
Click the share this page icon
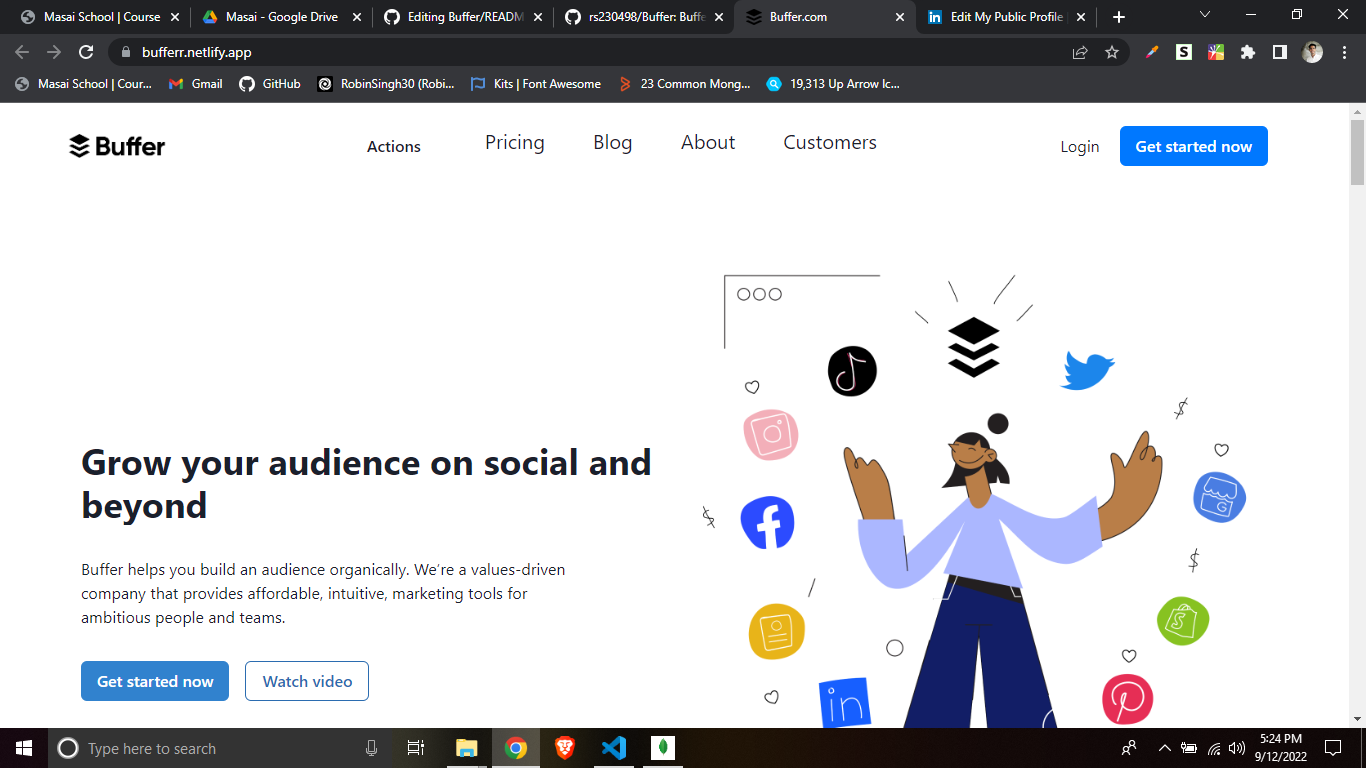click(x=1080, y=52)
